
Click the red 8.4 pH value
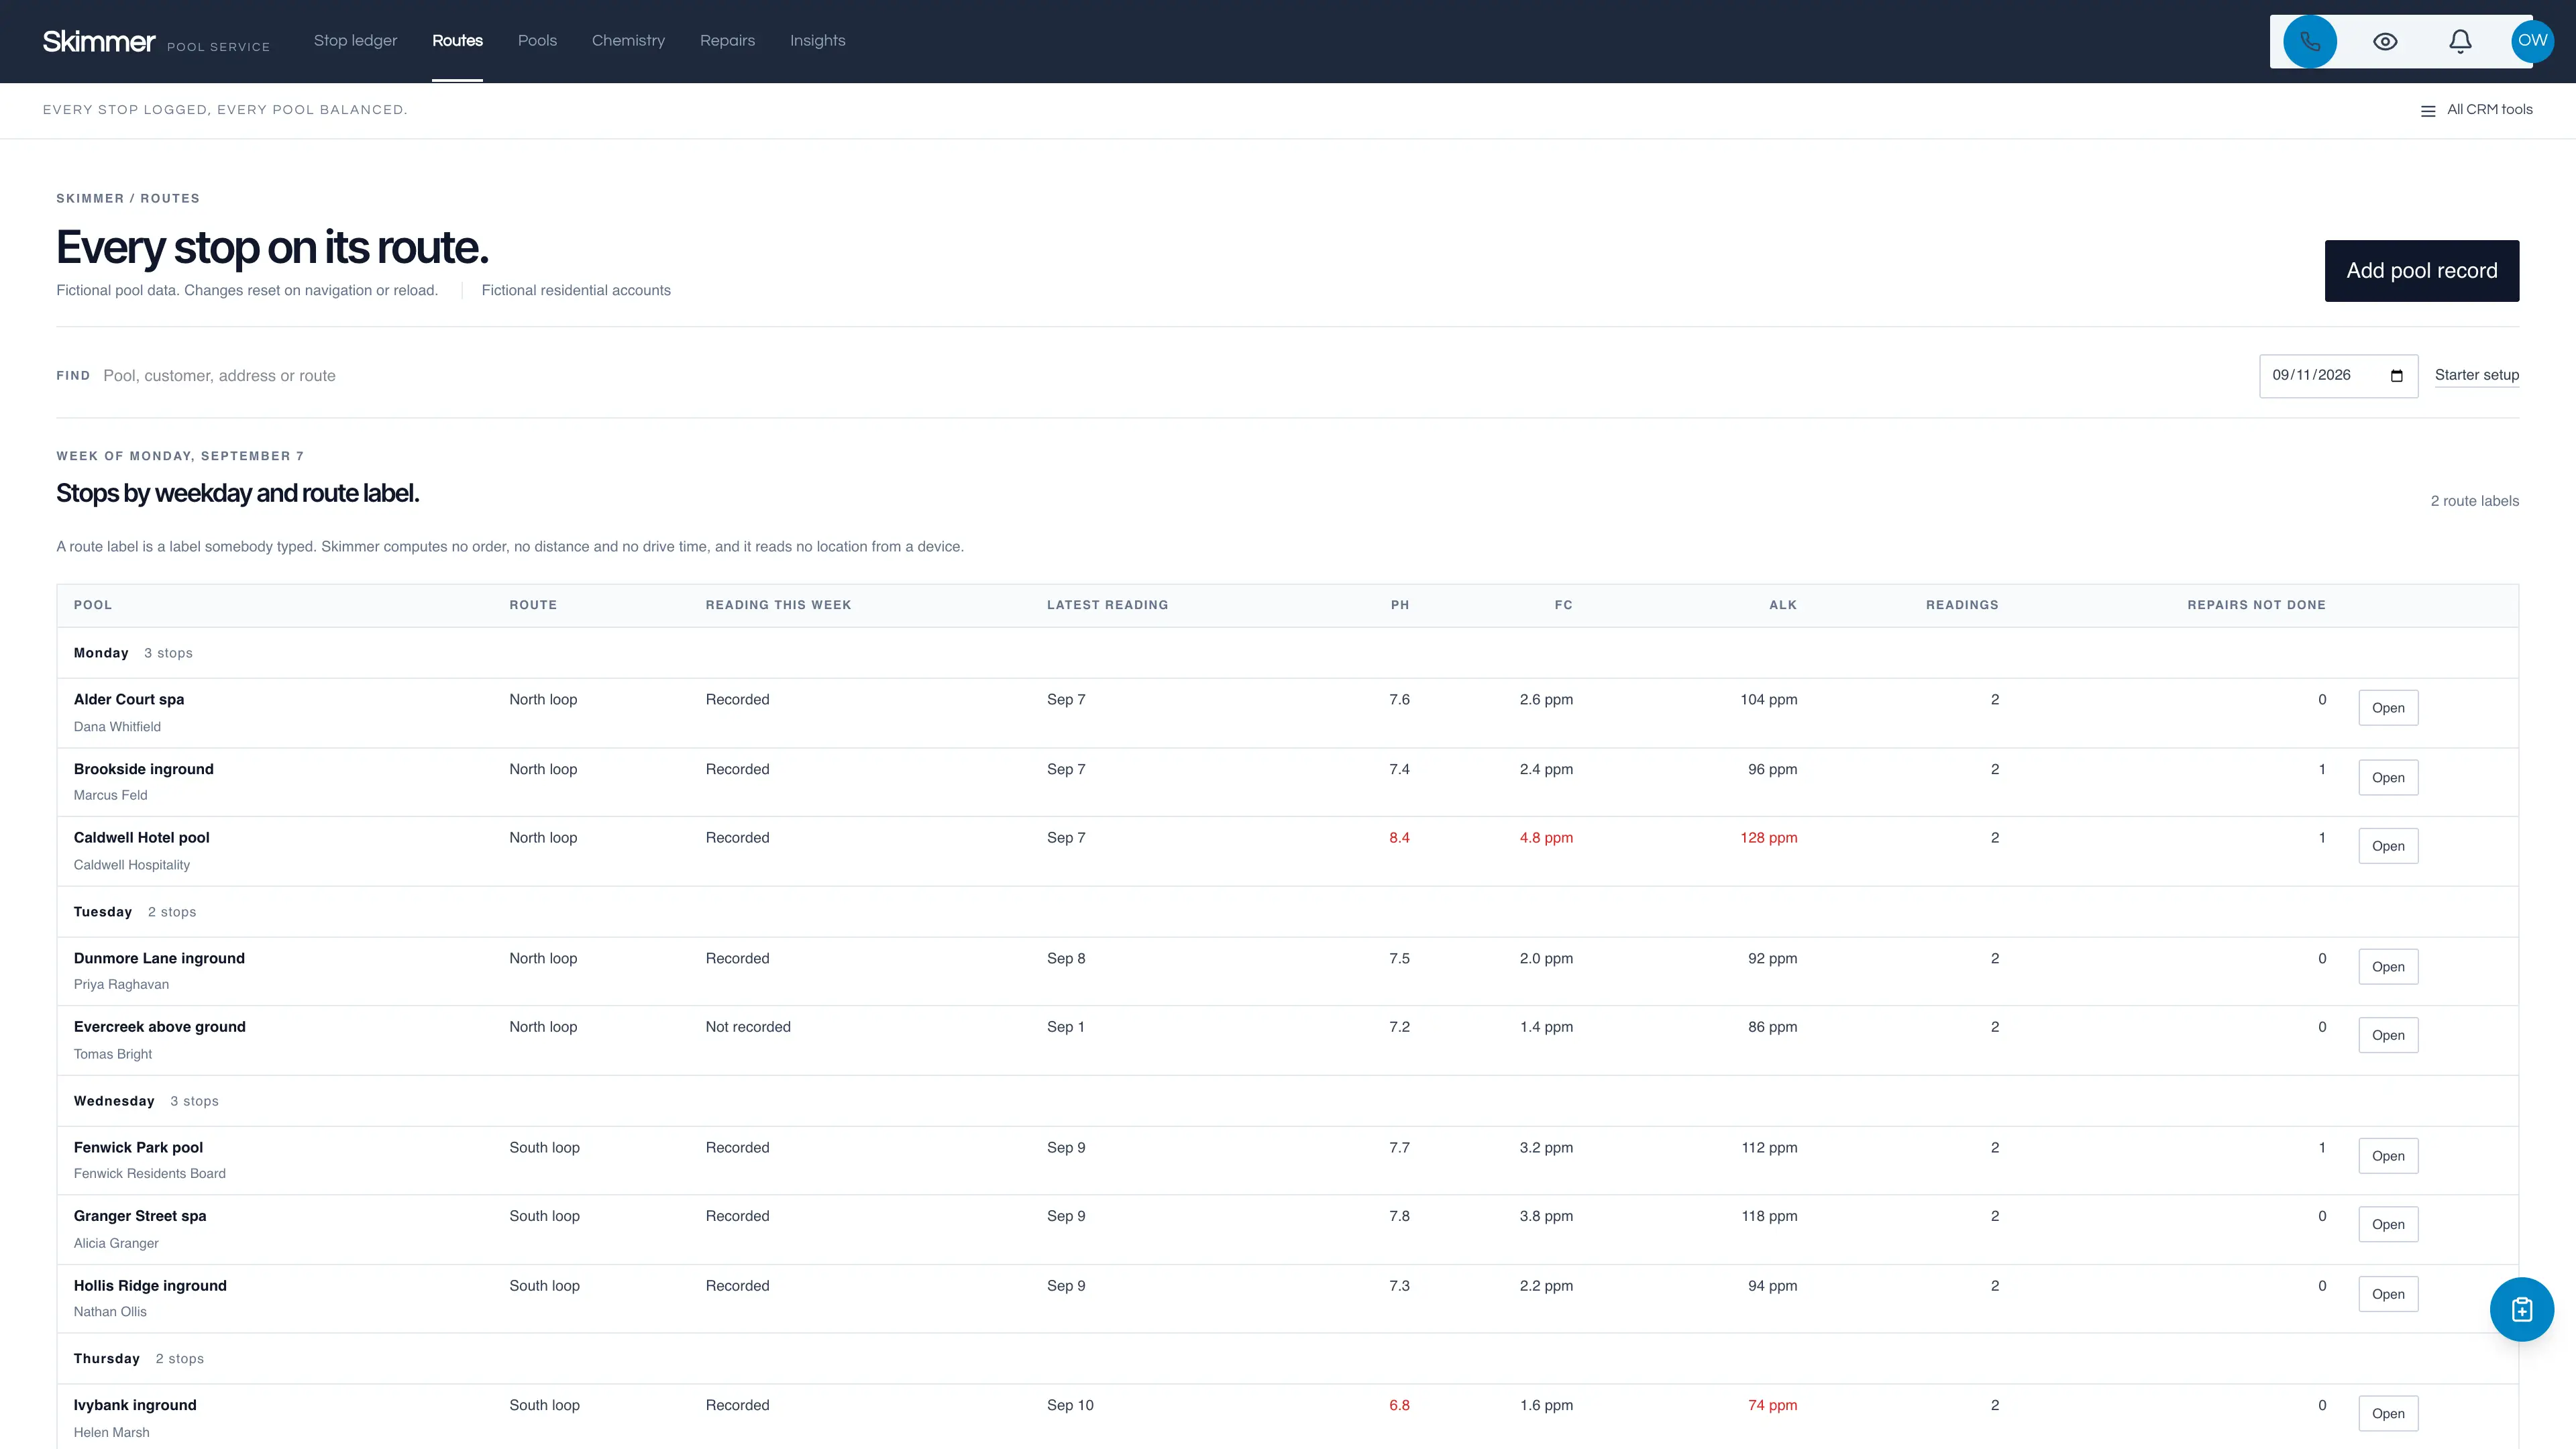tap(1399, 838)
